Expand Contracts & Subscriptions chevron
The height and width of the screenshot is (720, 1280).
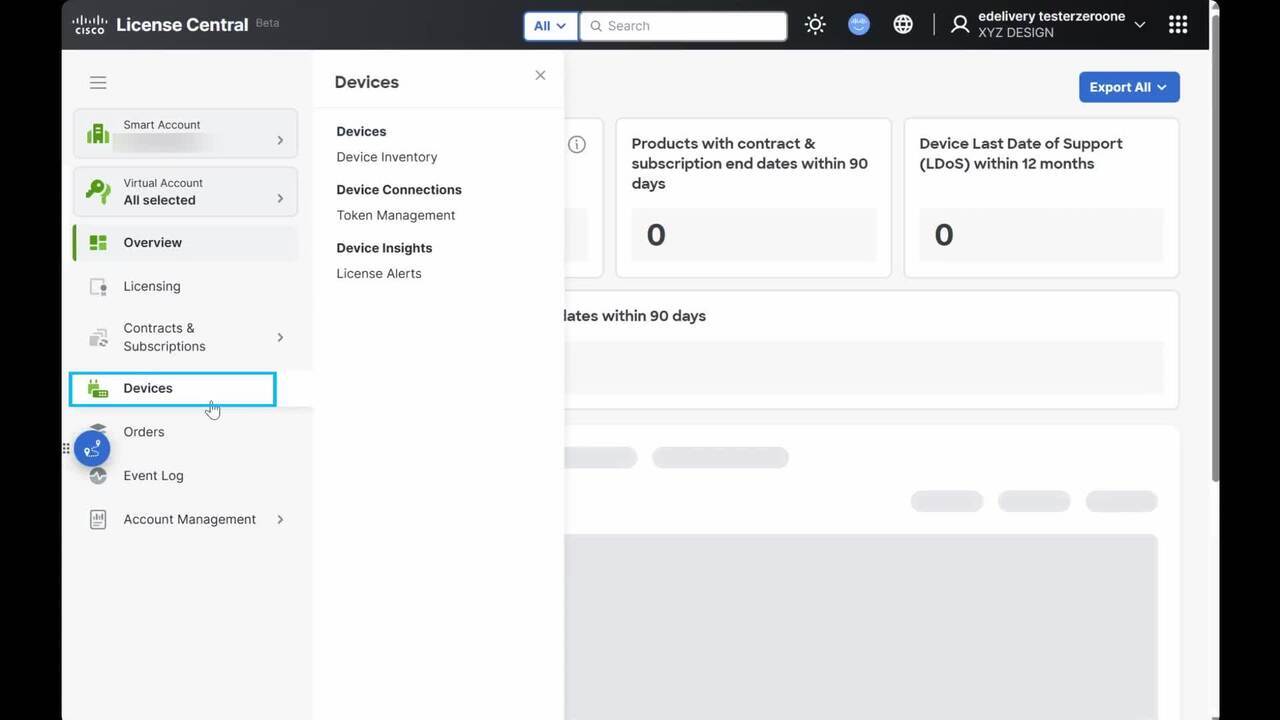280,337
